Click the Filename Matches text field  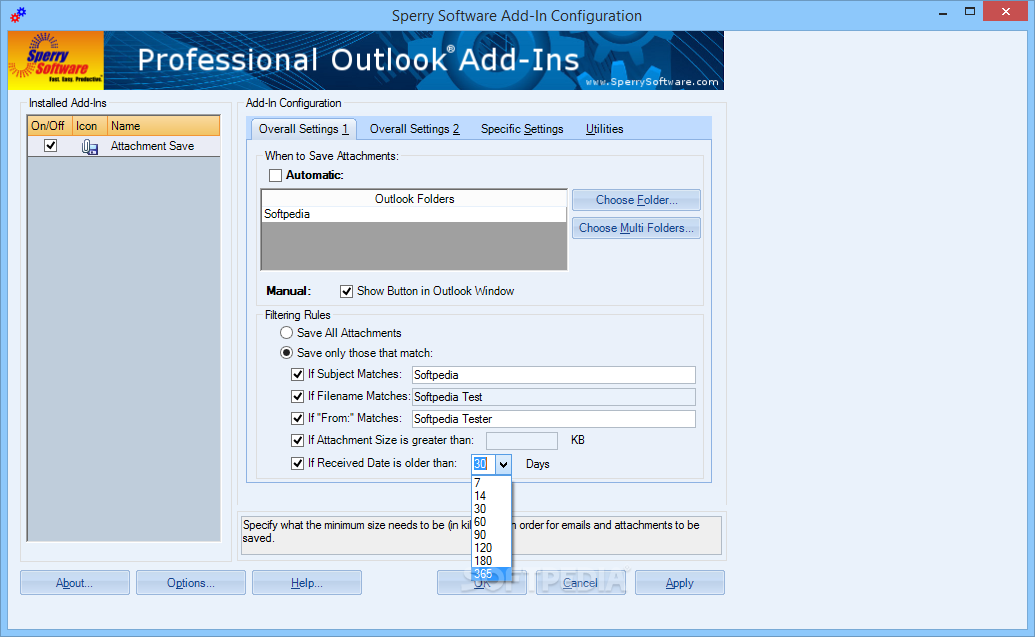(x=554, y=397)
